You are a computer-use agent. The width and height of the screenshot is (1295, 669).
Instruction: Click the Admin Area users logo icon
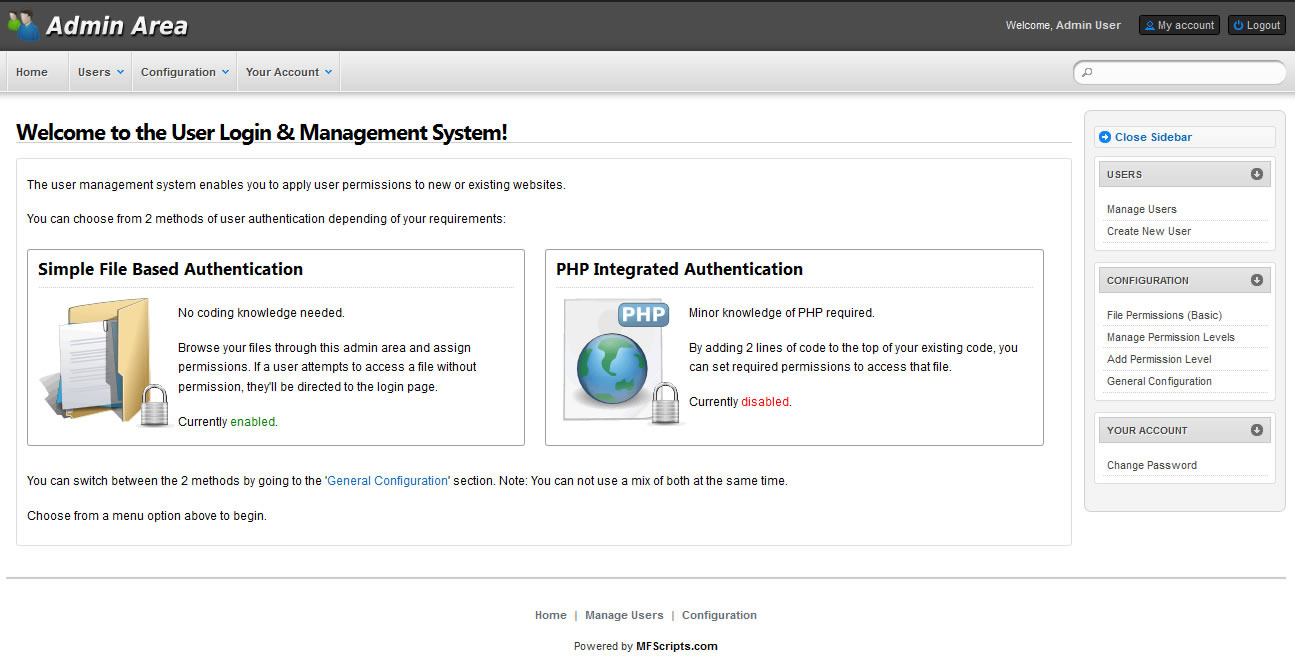[23, 25]
